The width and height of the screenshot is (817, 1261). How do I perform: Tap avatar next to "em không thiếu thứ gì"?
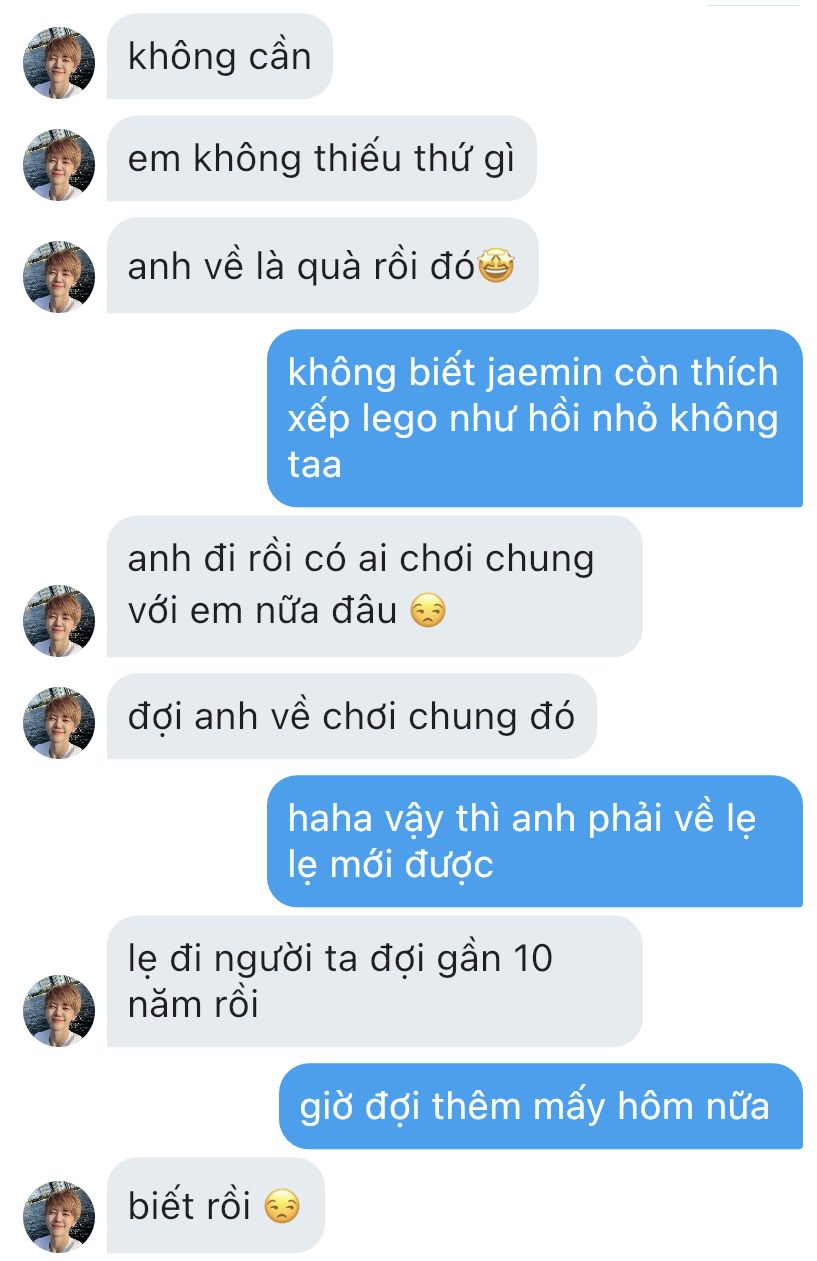(59, 165)
